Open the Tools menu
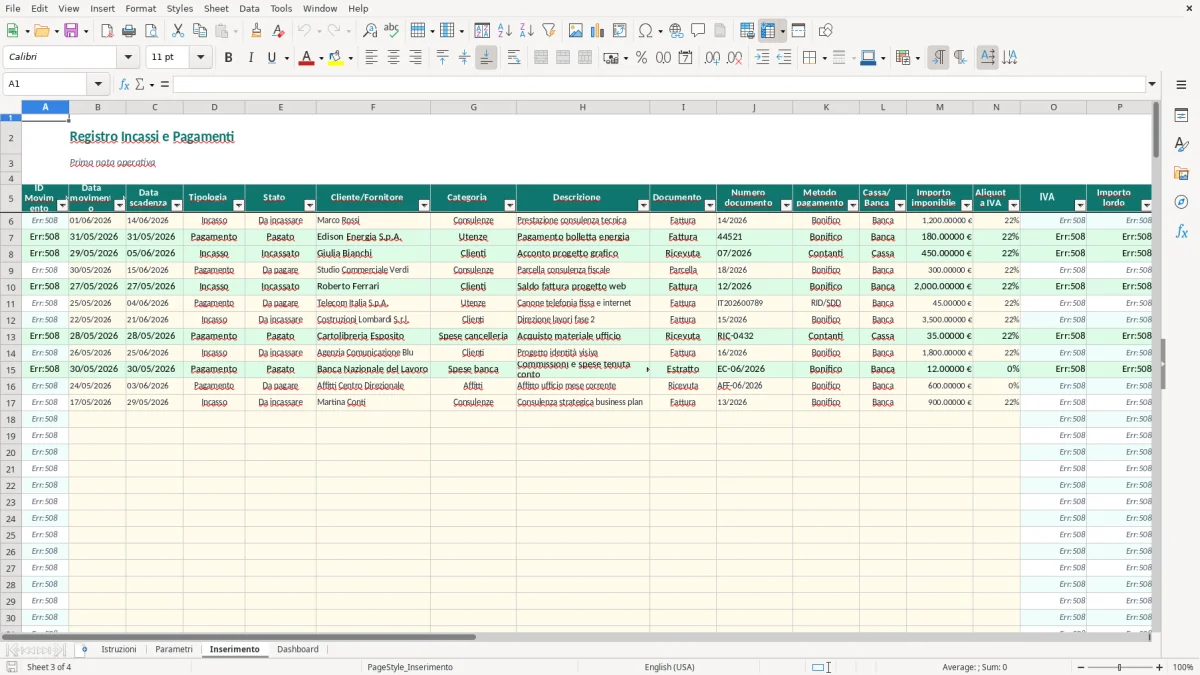Image resolution: width=1200 pixels, height=675 pixels. pos(281,8)
